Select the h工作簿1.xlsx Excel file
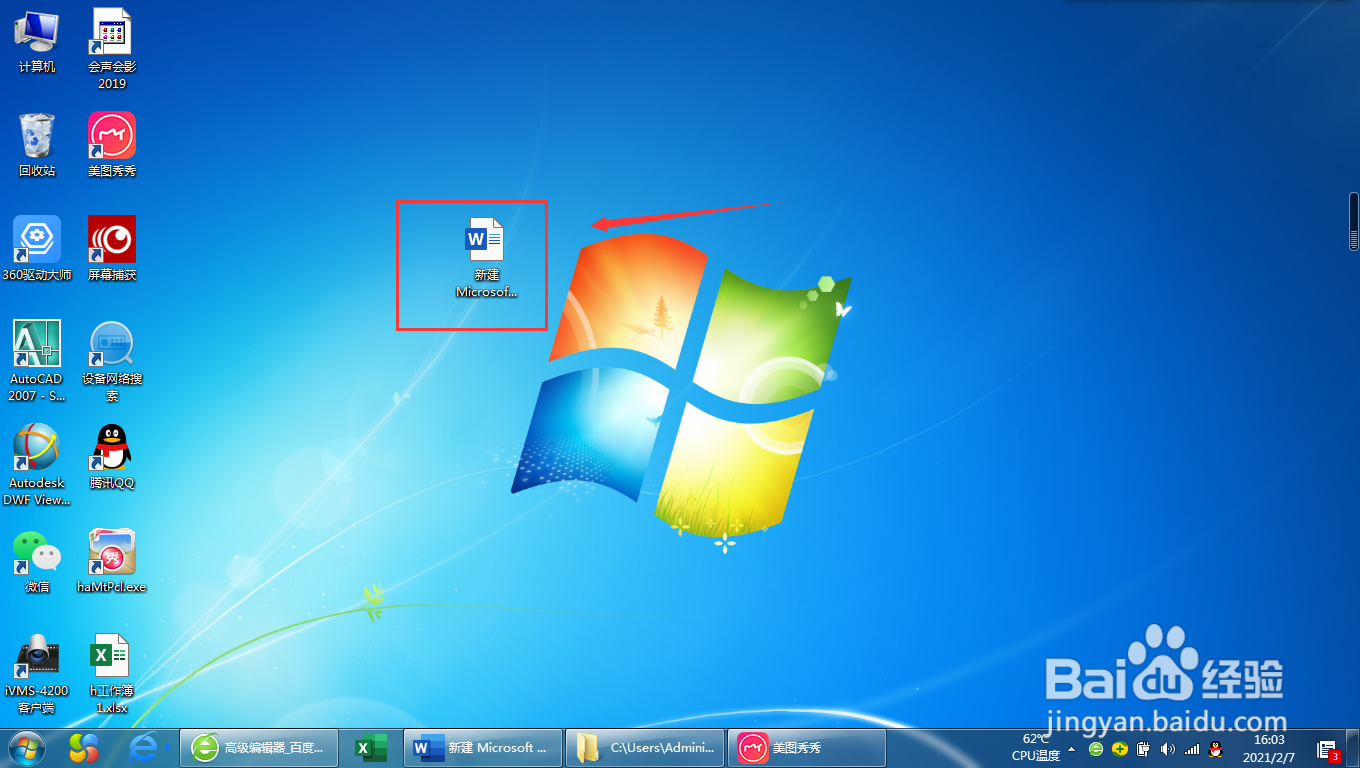This screenshot has width=1360, height=768. click(x=112, y=673)
